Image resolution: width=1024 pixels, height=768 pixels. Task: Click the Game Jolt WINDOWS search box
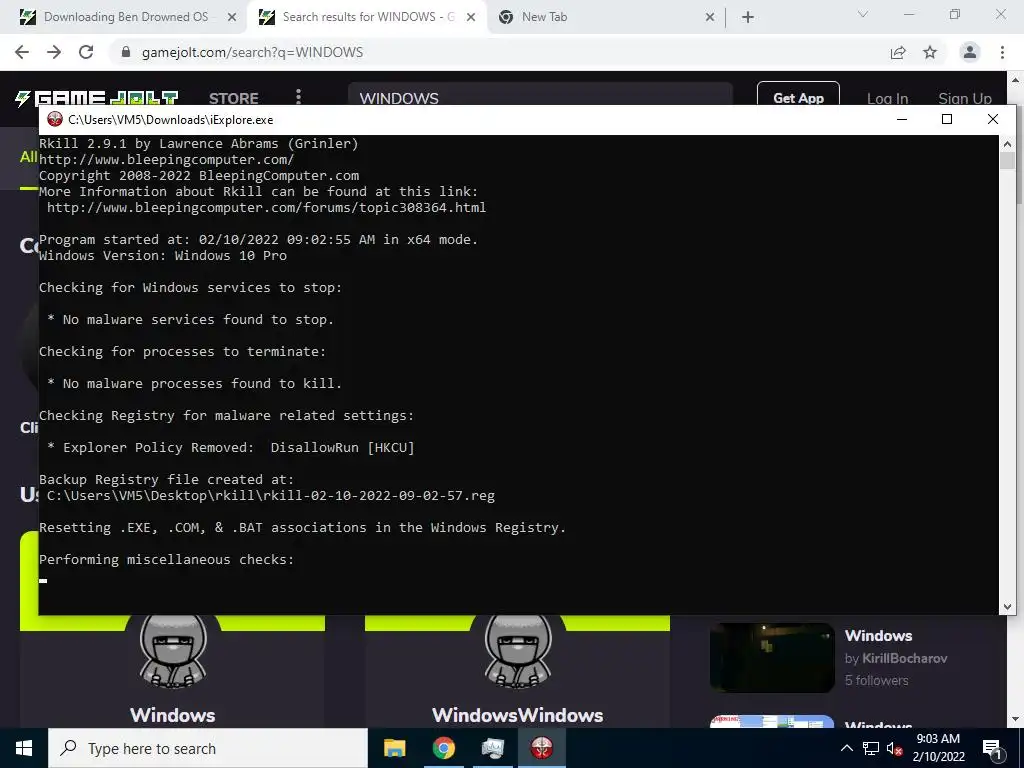point(540,95)
